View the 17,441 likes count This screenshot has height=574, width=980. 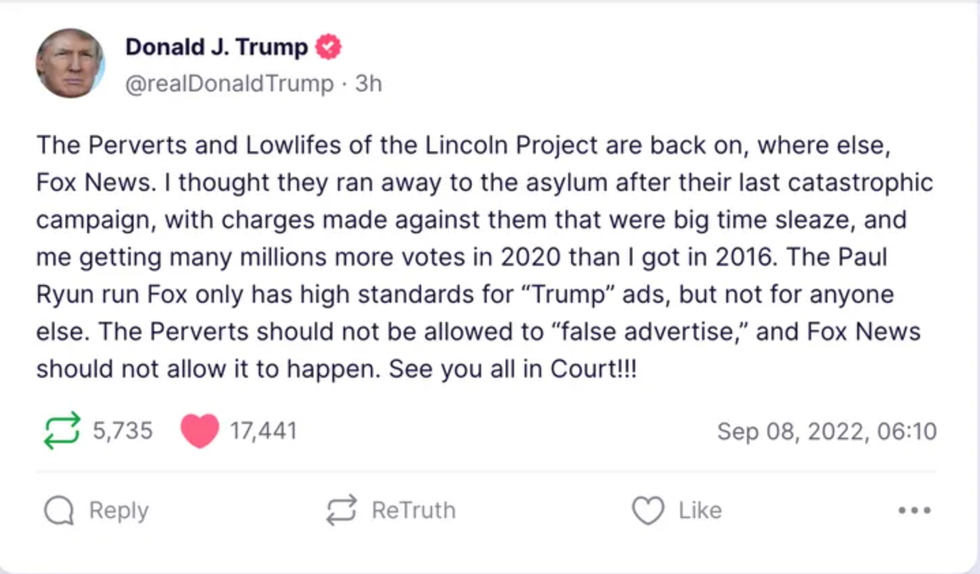coord(263,431)
